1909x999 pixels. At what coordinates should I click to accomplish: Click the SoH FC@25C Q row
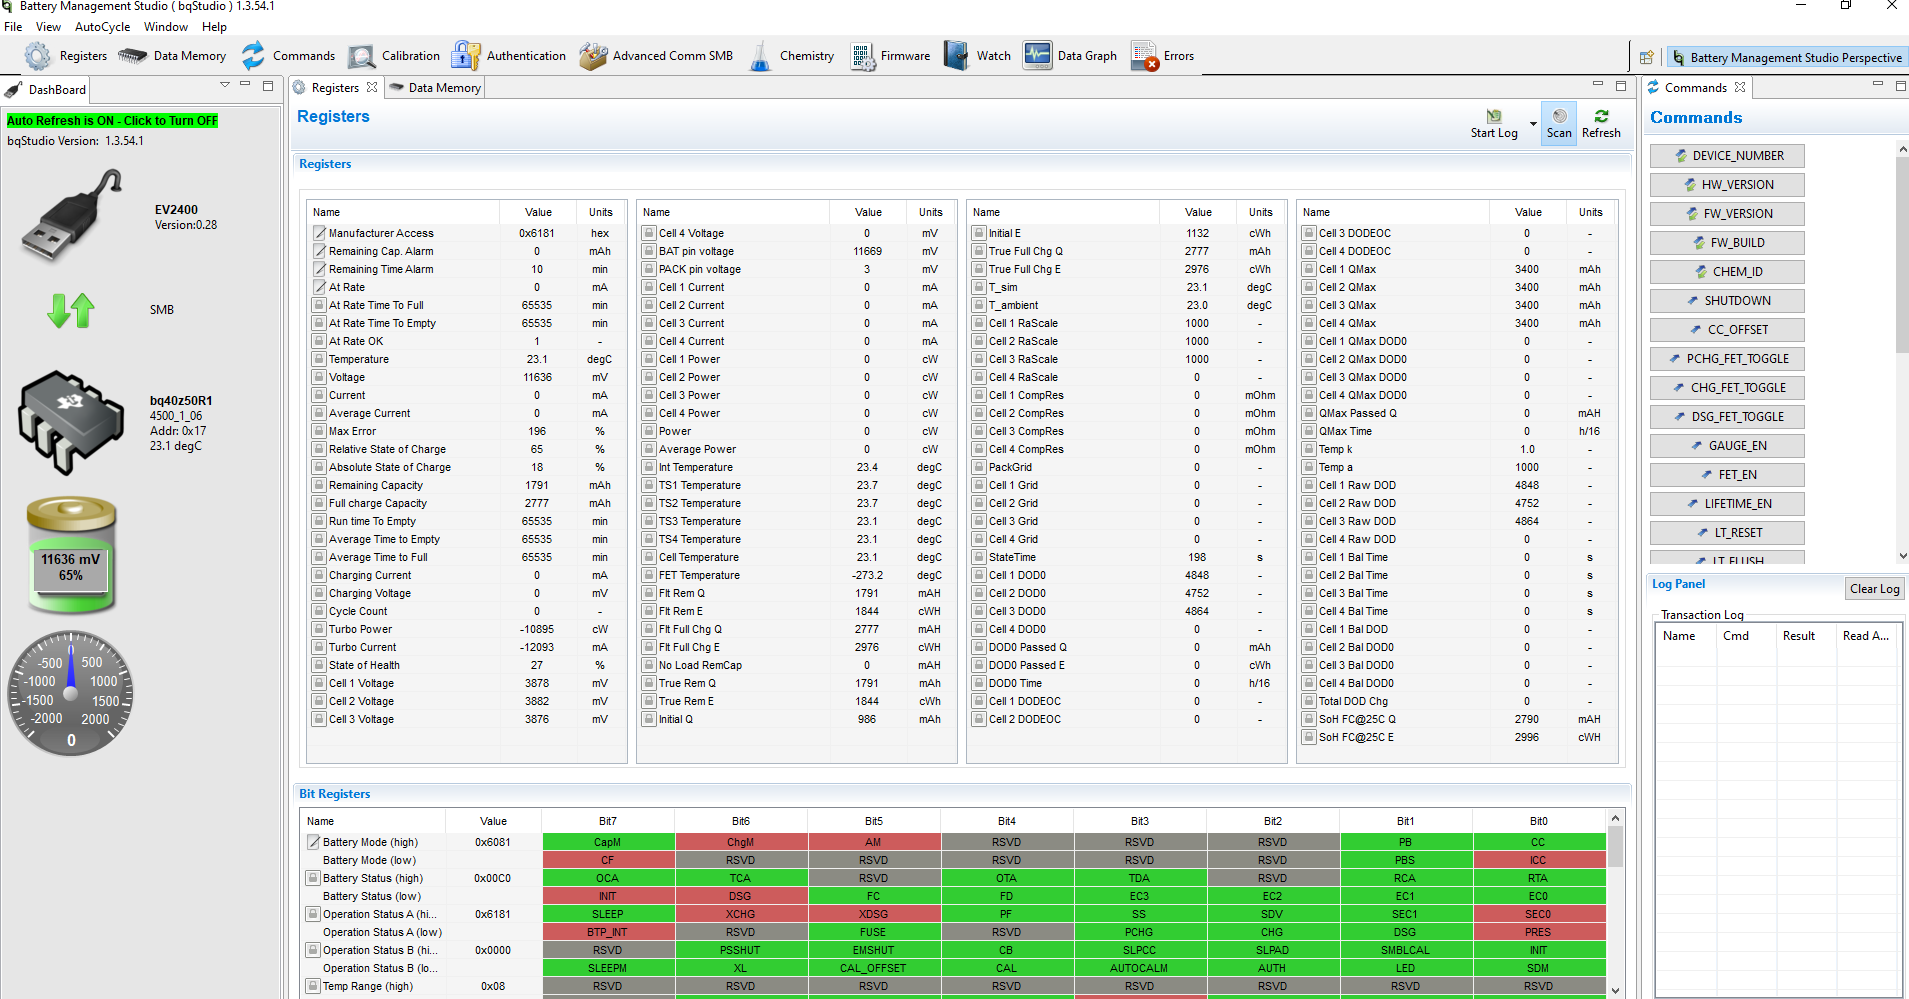[1457, 719]
